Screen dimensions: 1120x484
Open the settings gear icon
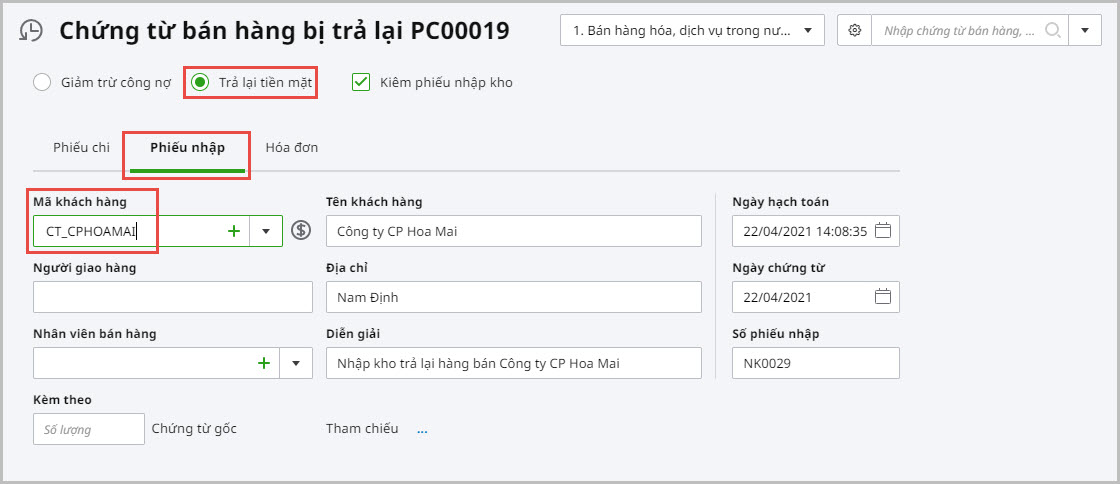pyautogui.click(x=854, y=31)
